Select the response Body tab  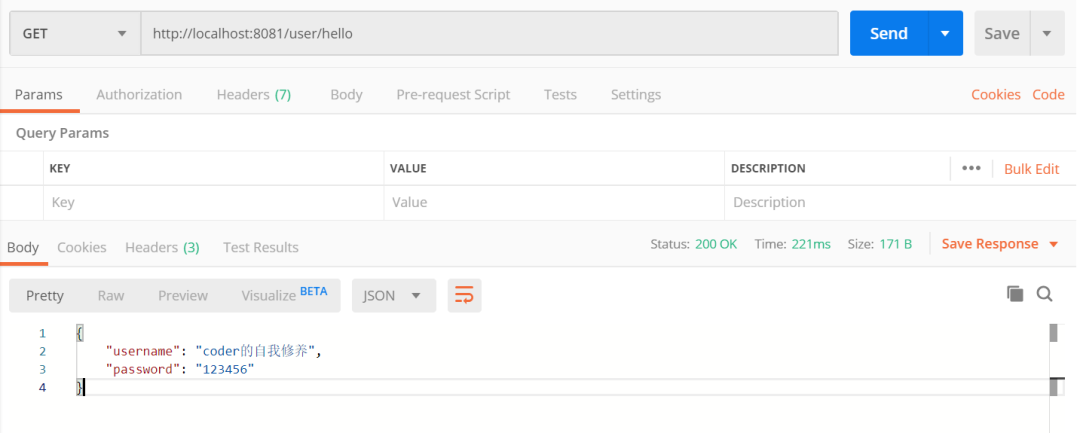[x=23, y=247]
